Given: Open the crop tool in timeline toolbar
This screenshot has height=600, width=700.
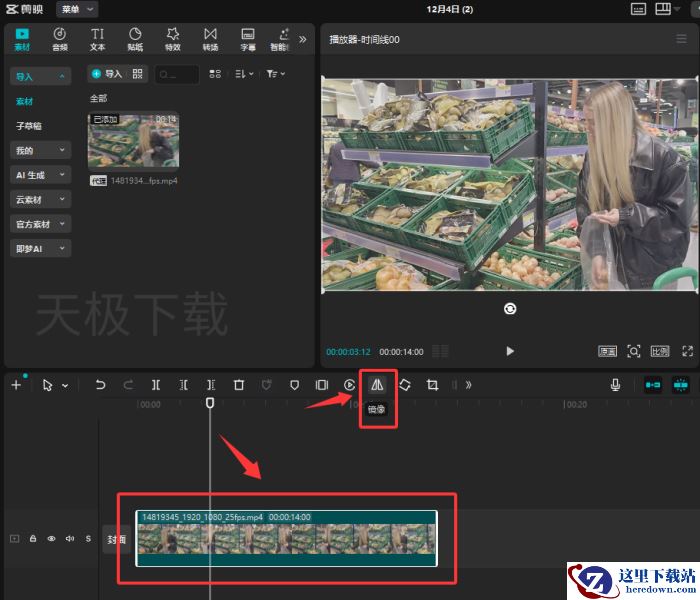Looking at the screenshot, I should click(x=432, y=385).
